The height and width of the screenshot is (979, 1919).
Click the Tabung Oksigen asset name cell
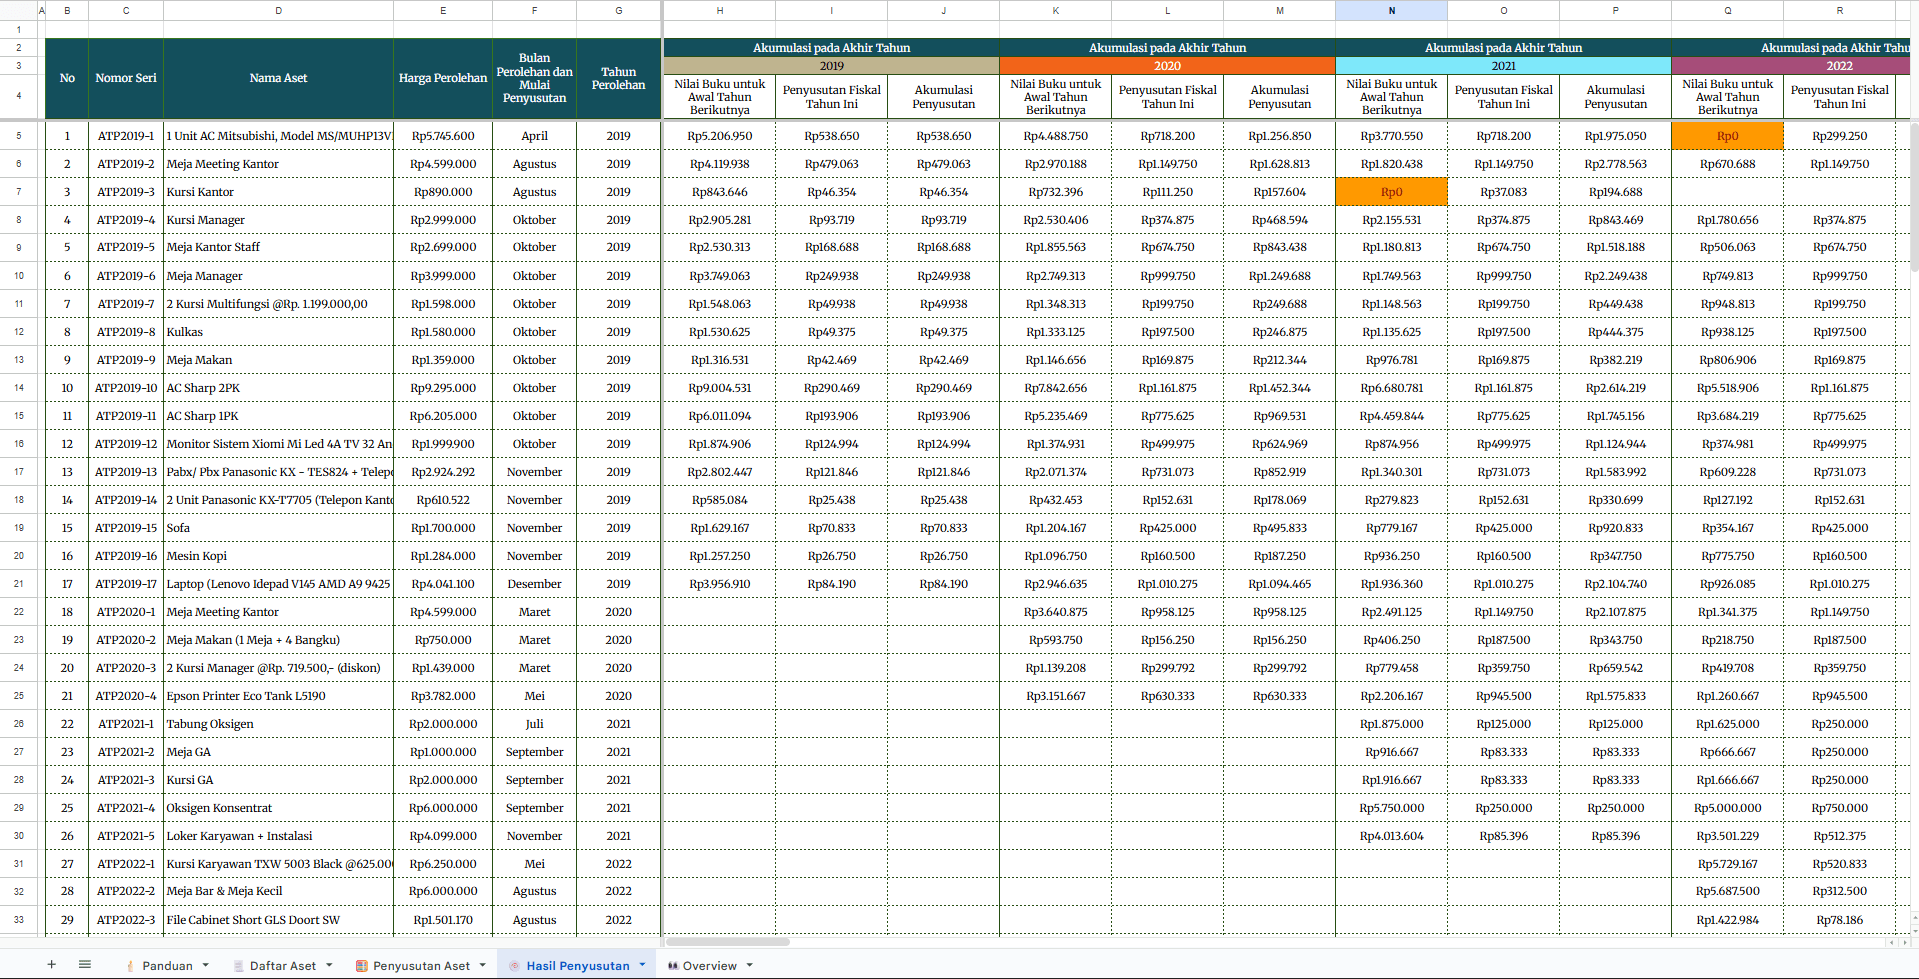pyautogui.click(x=278, y=723)
